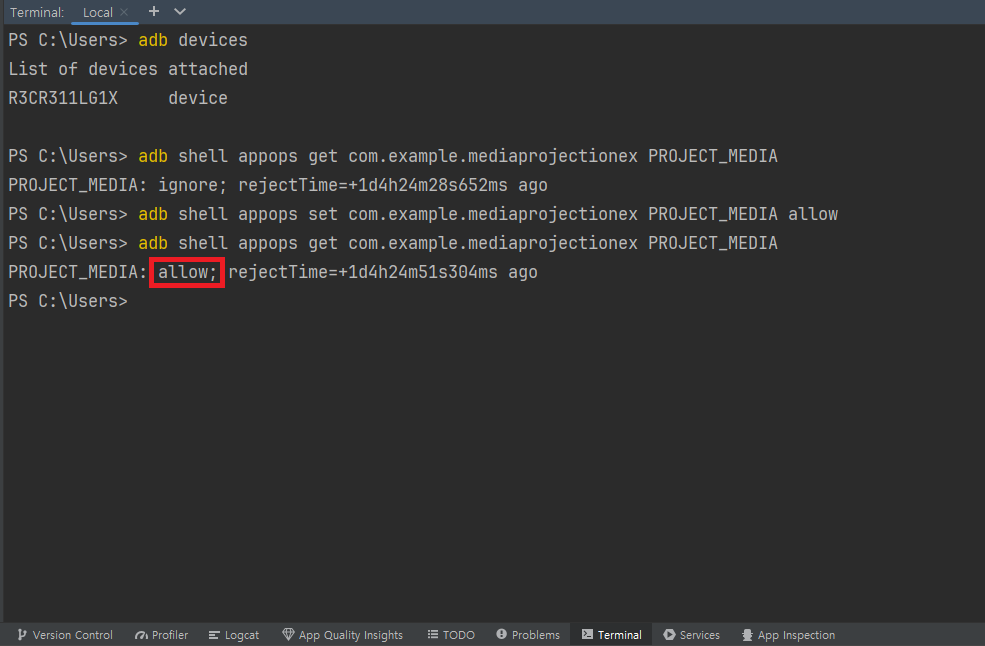
Task: Click the highlighted allow; text
Action: point(186,271)
